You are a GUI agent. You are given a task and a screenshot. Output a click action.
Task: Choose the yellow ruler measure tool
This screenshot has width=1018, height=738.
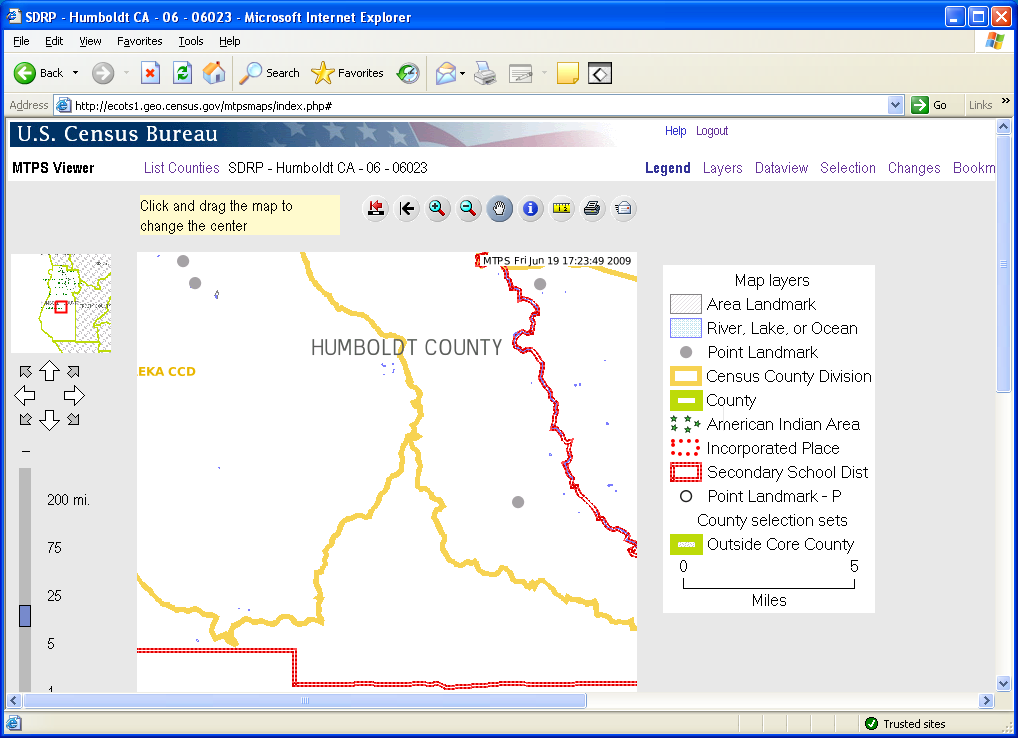pos(561,208)
